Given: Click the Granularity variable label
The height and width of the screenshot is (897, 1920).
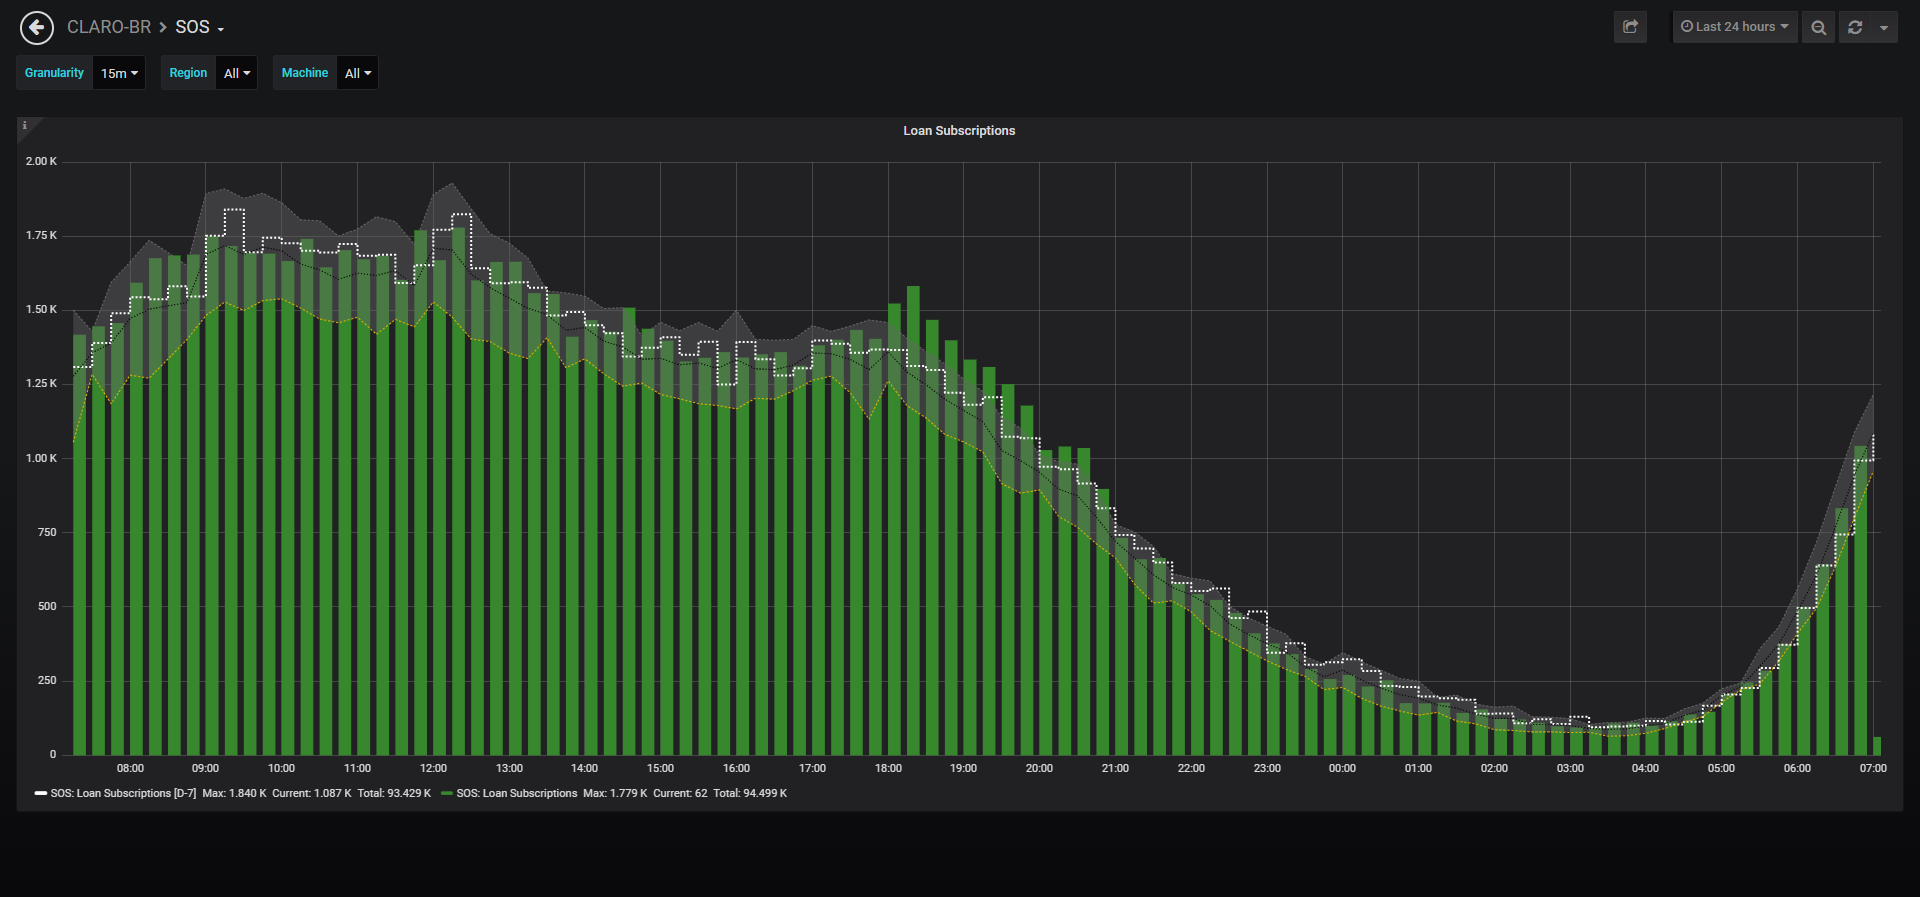Looking at the screenshot, I should click(54, 73).
